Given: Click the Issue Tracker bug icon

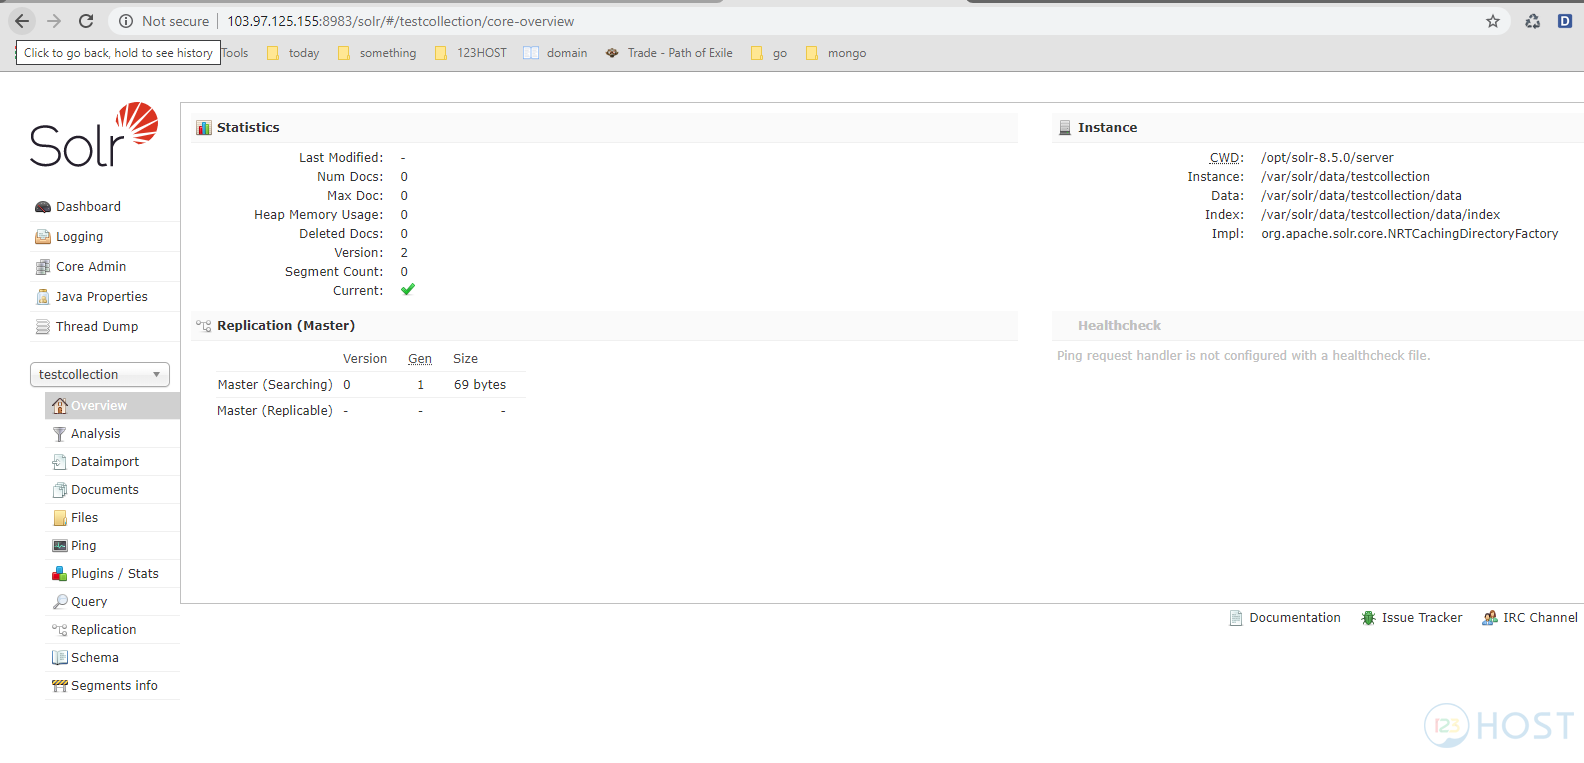Looking at the screenshot, I should tap(1369, 618).
